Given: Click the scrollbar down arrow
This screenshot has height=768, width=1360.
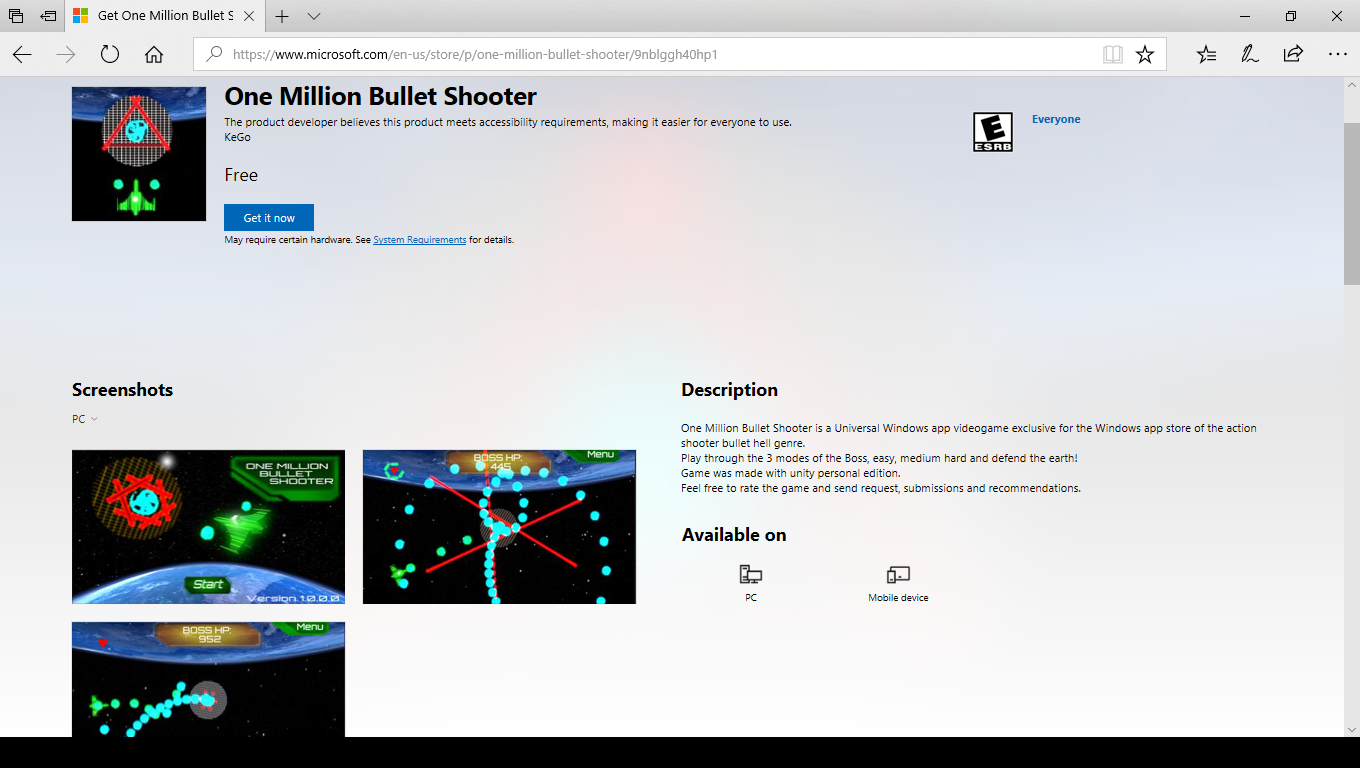Looking at the screenshot, I should pyautogui.click(x=1351, y=729).
